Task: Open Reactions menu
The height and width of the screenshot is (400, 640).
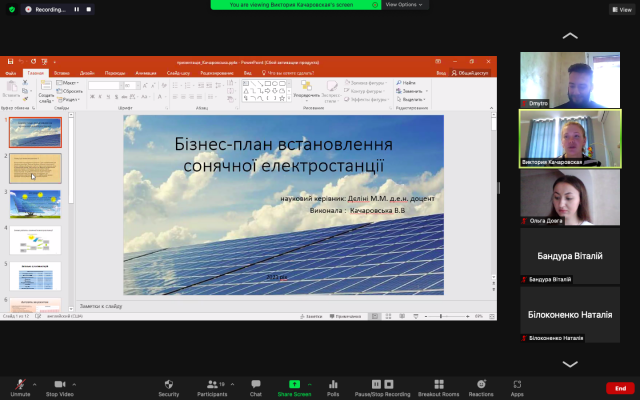Action: (481, 388)
